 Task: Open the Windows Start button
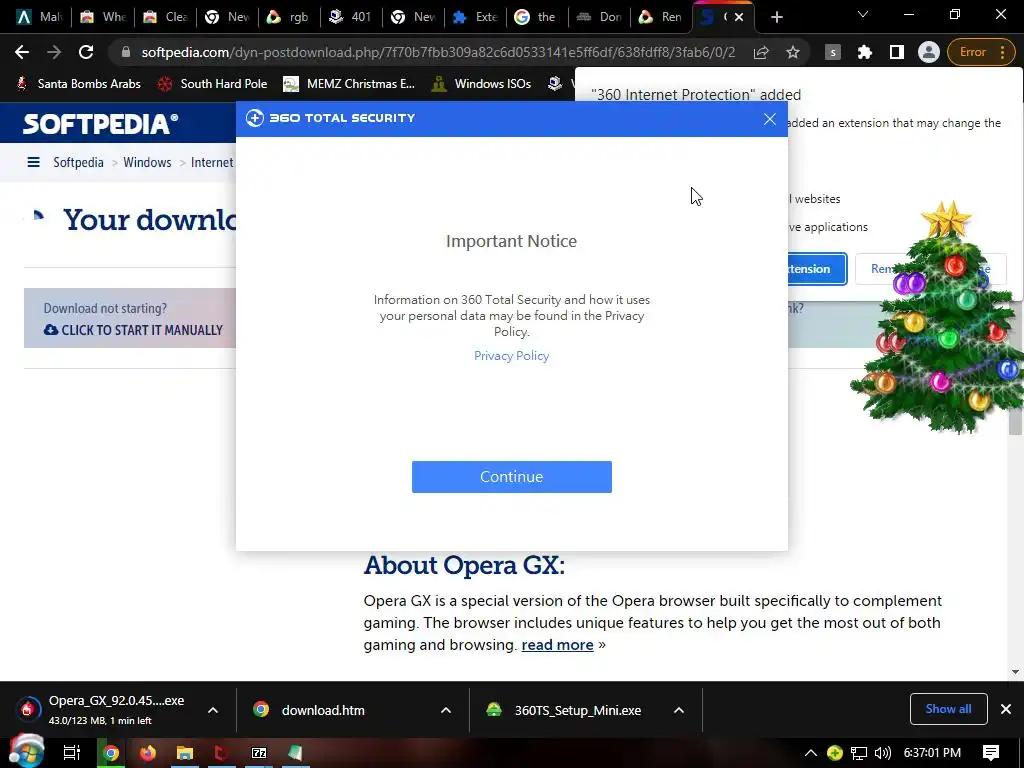pos(26,752)
